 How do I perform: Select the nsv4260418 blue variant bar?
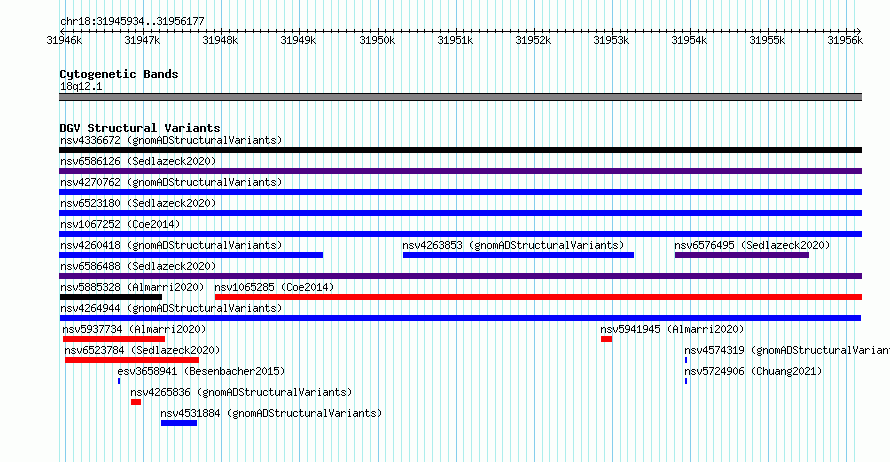coord(191,255)
